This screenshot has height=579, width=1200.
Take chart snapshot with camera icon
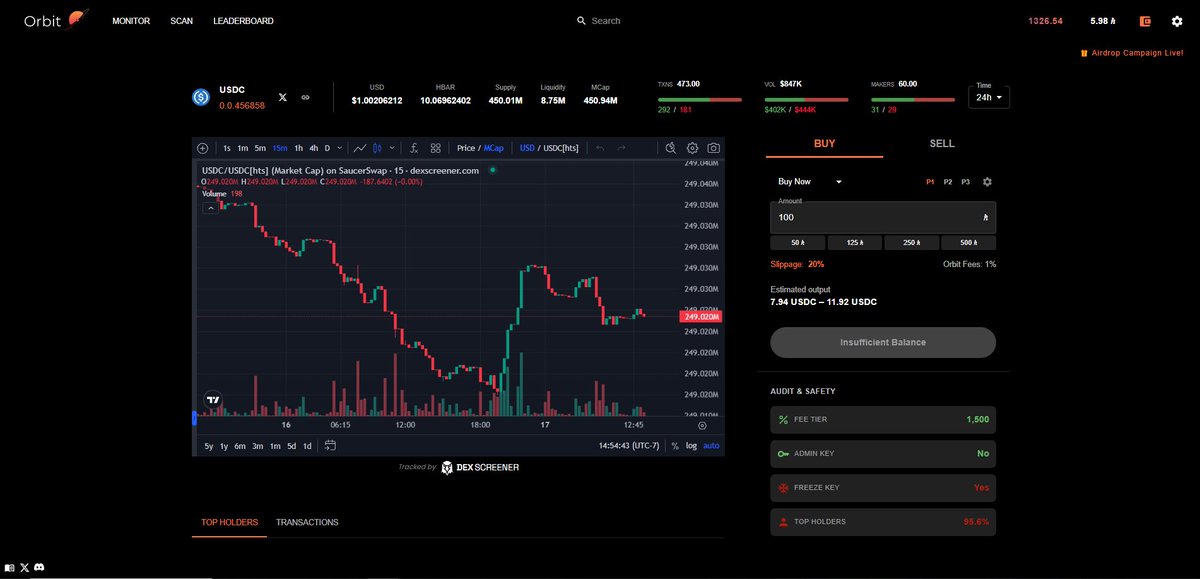coord(713,148)
